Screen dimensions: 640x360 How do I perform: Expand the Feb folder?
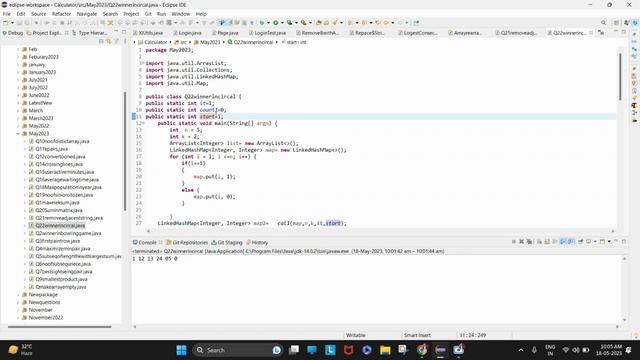click(x=18, y=49)
